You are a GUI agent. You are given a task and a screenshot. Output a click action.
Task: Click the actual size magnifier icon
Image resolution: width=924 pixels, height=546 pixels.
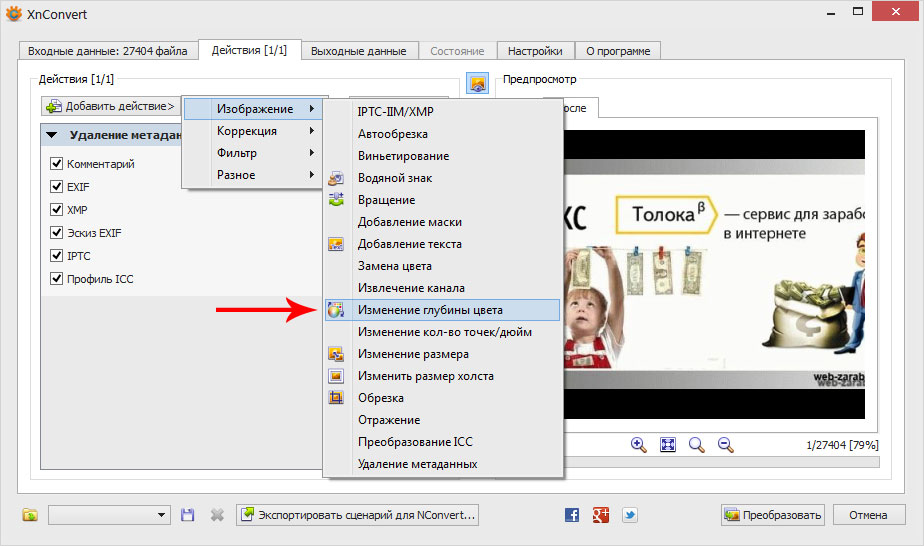(x=697, y=445)
